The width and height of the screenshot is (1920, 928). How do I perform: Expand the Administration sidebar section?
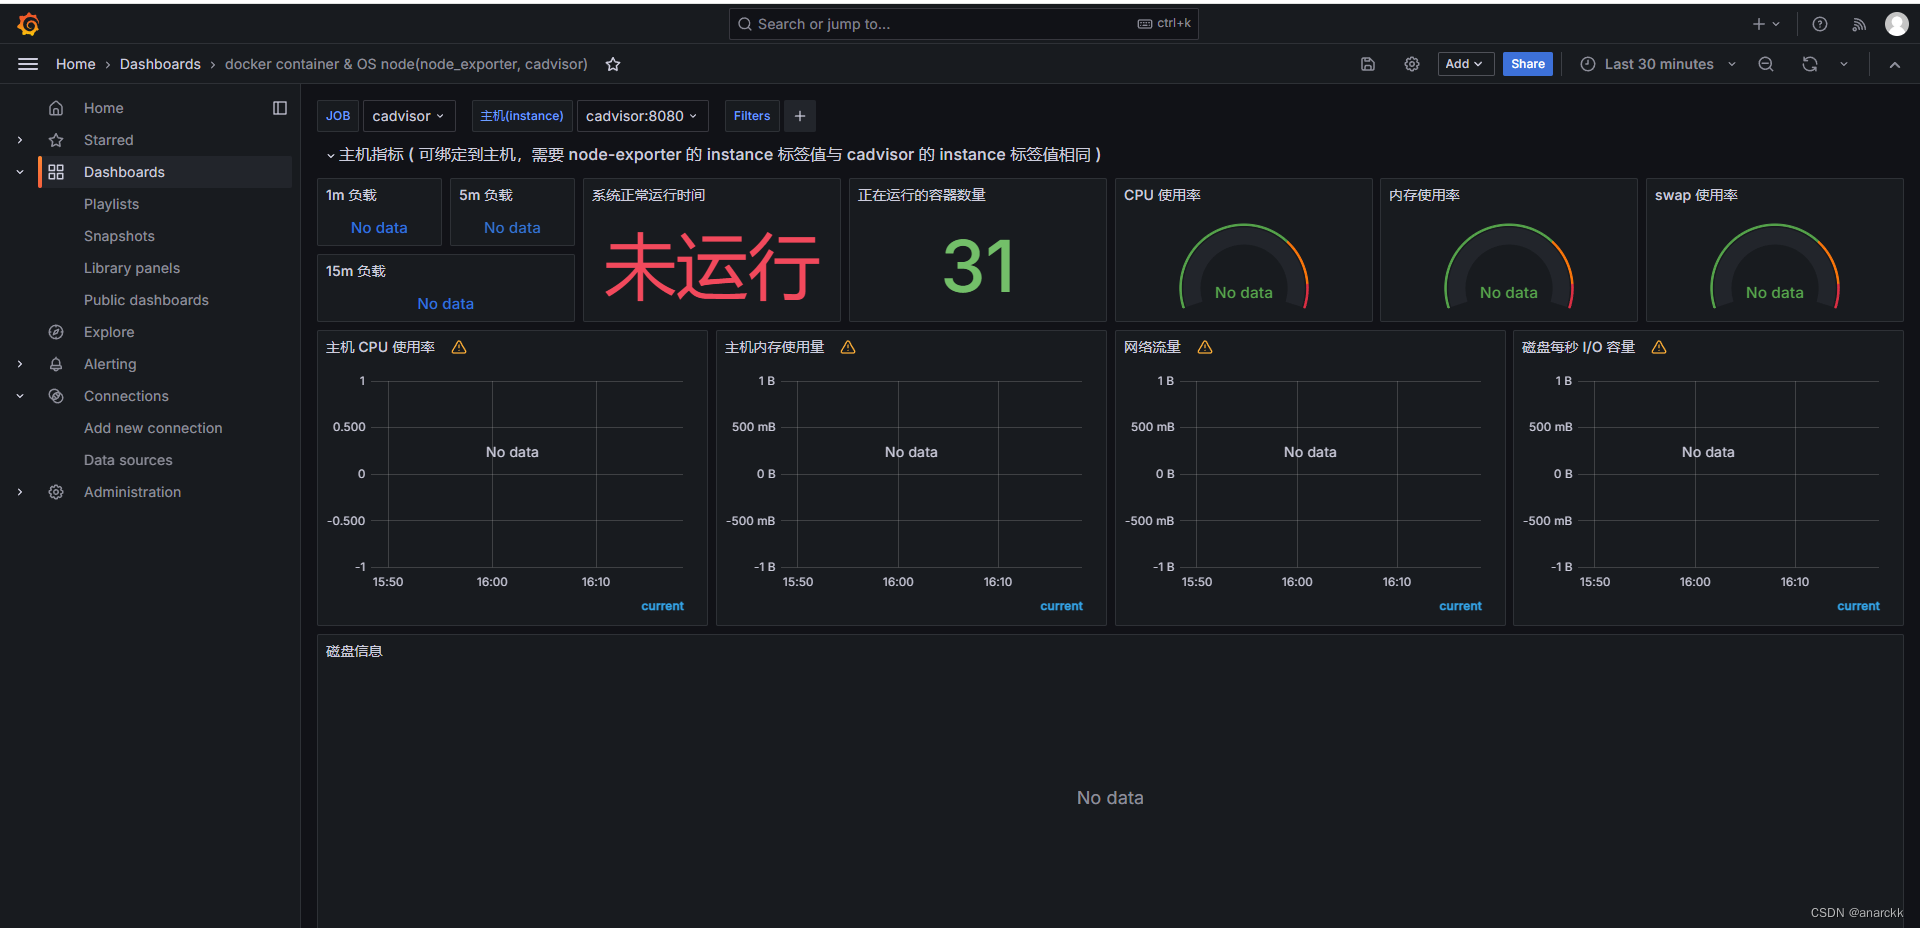pos(20,492)
